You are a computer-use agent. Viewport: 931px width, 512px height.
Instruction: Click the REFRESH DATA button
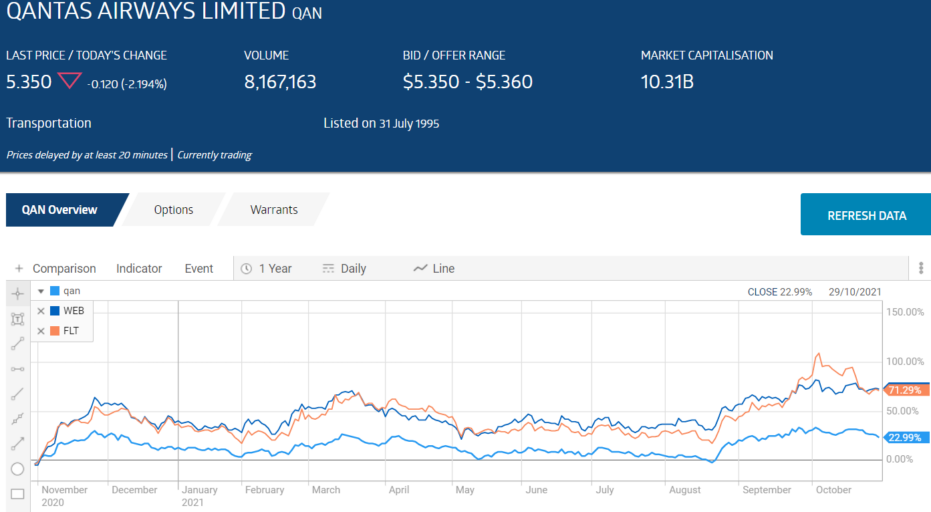[866, 215]
